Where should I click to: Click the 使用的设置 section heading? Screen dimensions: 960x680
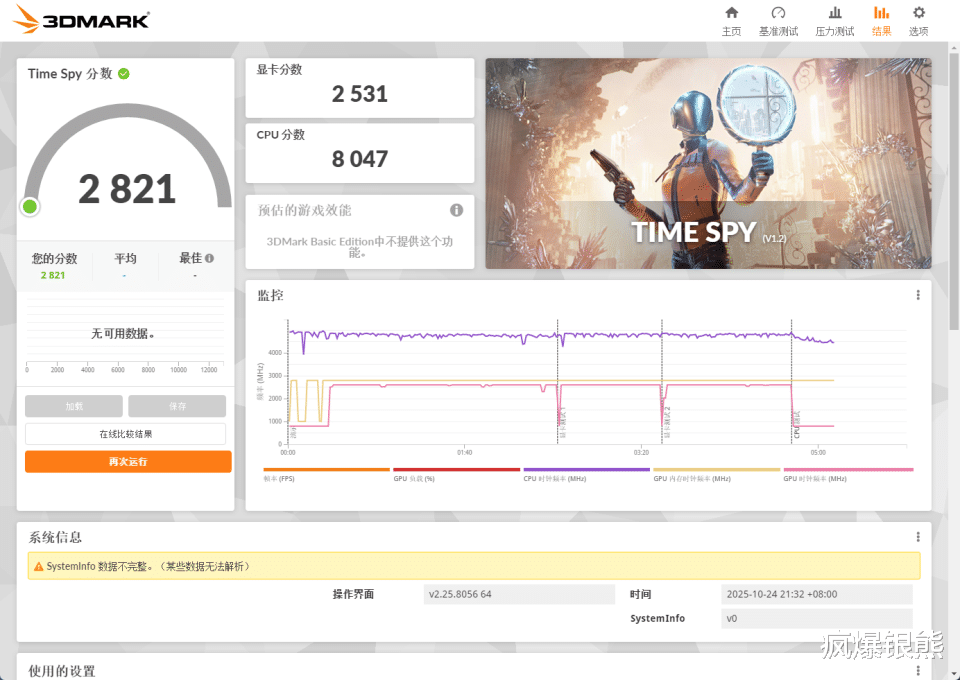(62, 671)
